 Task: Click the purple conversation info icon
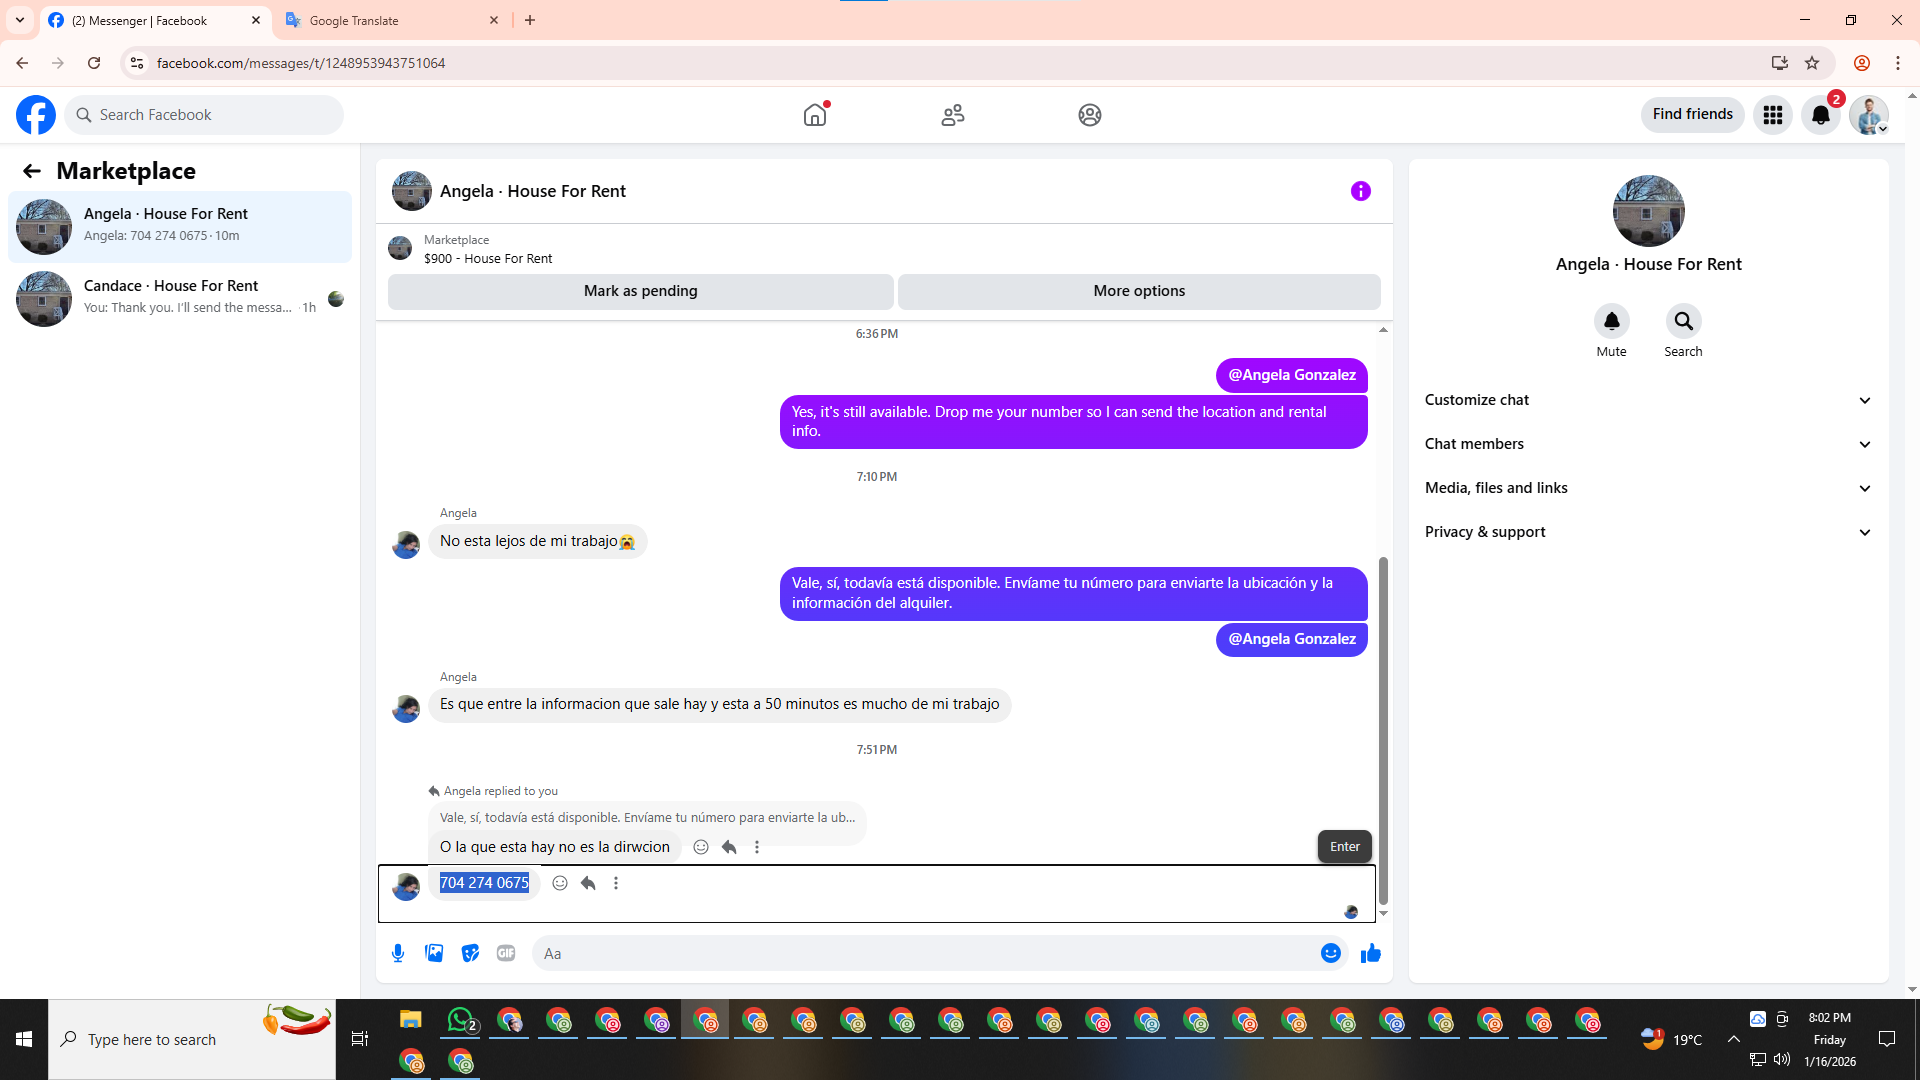tap(1360, 191)
